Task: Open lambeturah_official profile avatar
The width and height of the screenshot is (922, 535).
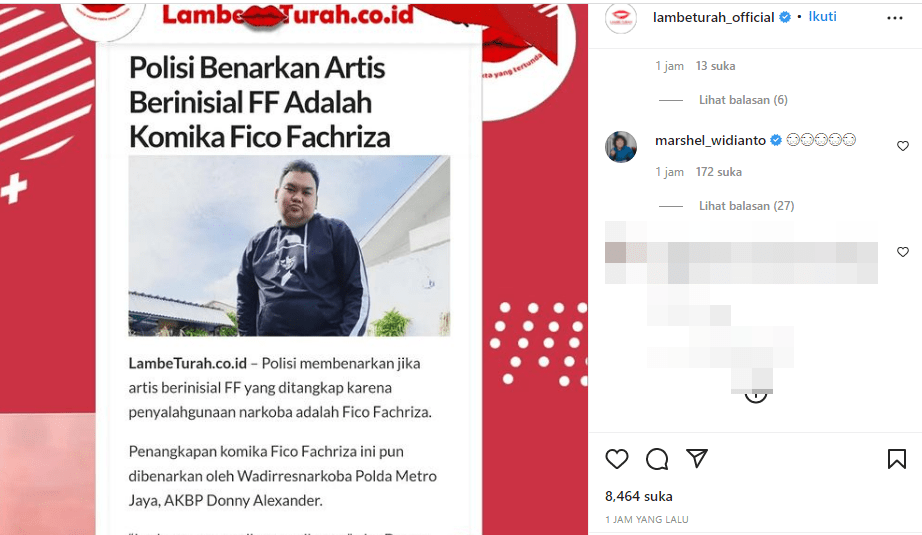Action: [620, 18]
